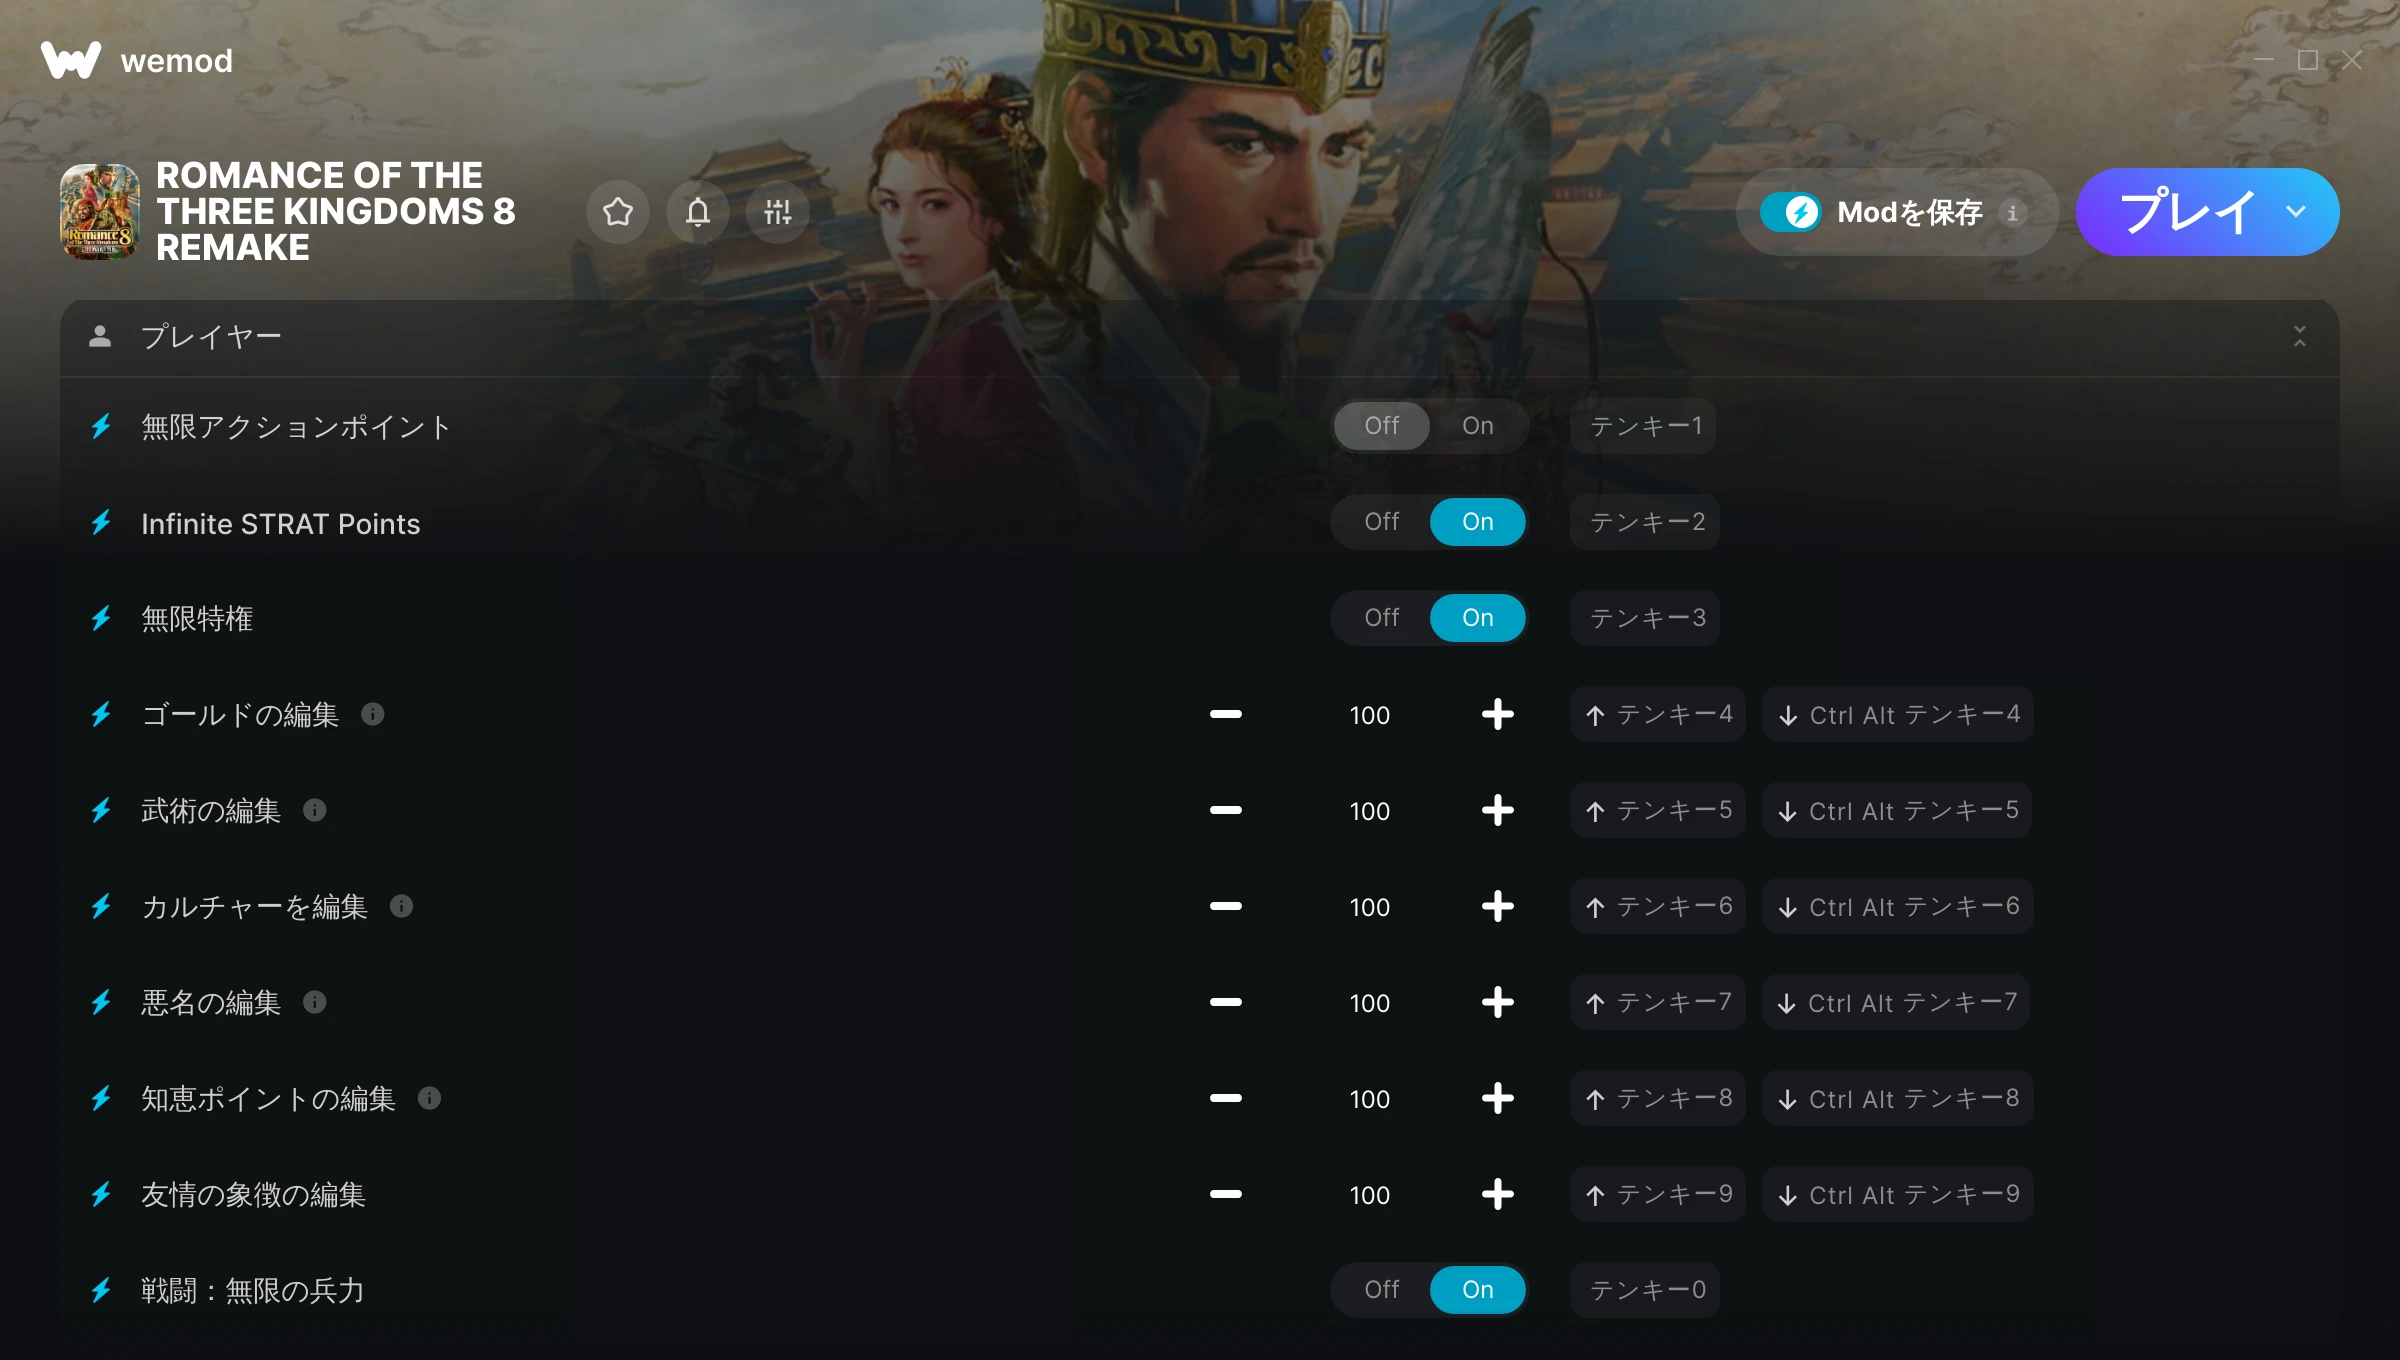
Task: Click the プレイ button
Action: 2186,212
